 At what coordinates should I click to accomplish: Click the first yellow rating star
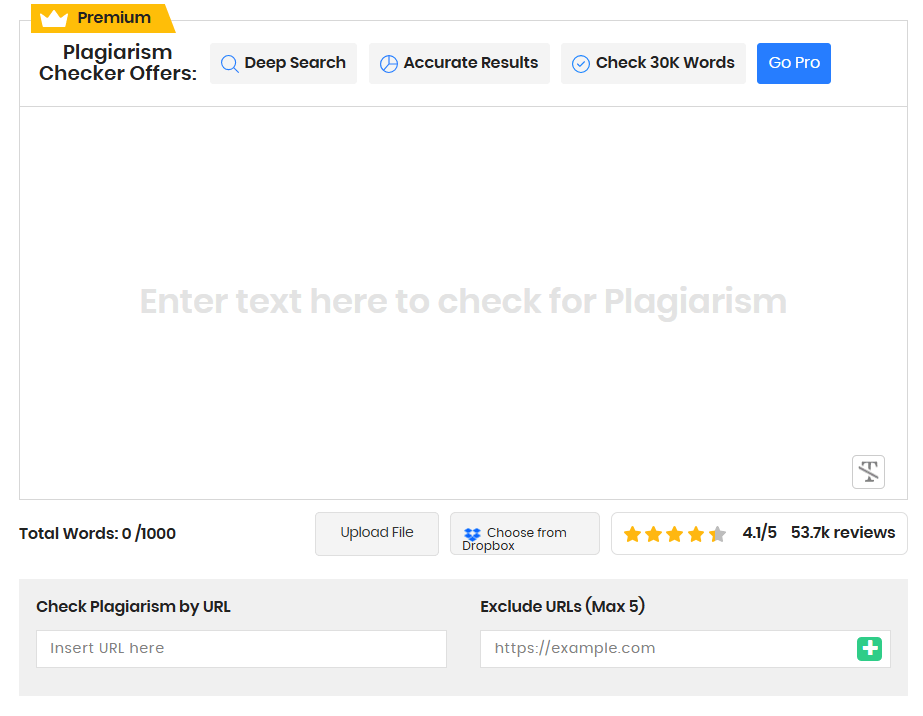(x=632, y=533)
